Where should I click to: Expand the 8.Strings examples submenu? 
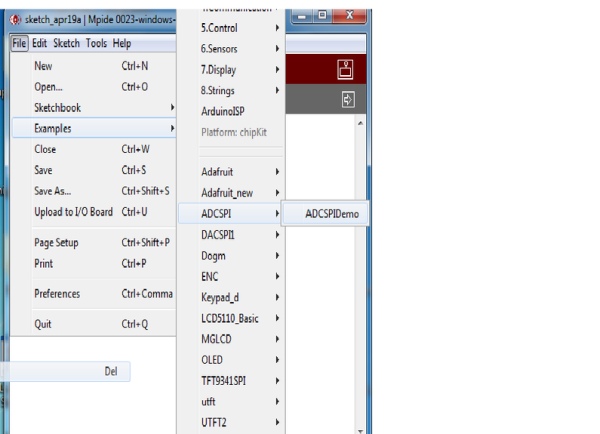[x=232, y=90]
